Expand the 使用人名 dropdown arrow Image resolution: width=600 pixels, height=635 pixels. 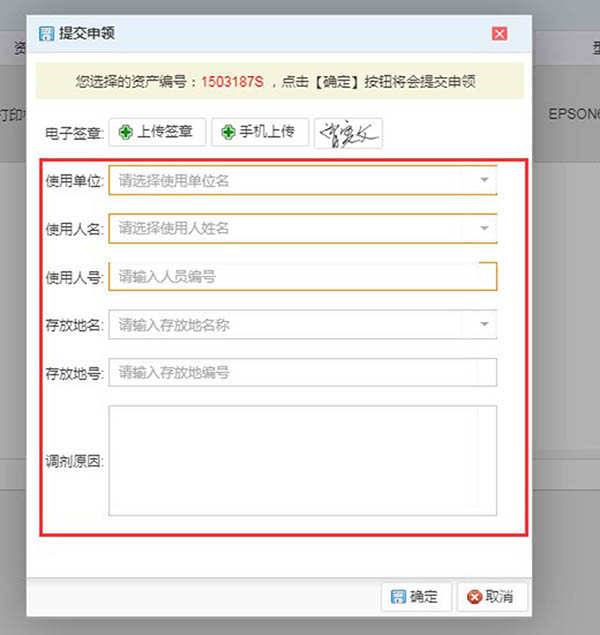[484, 228]
